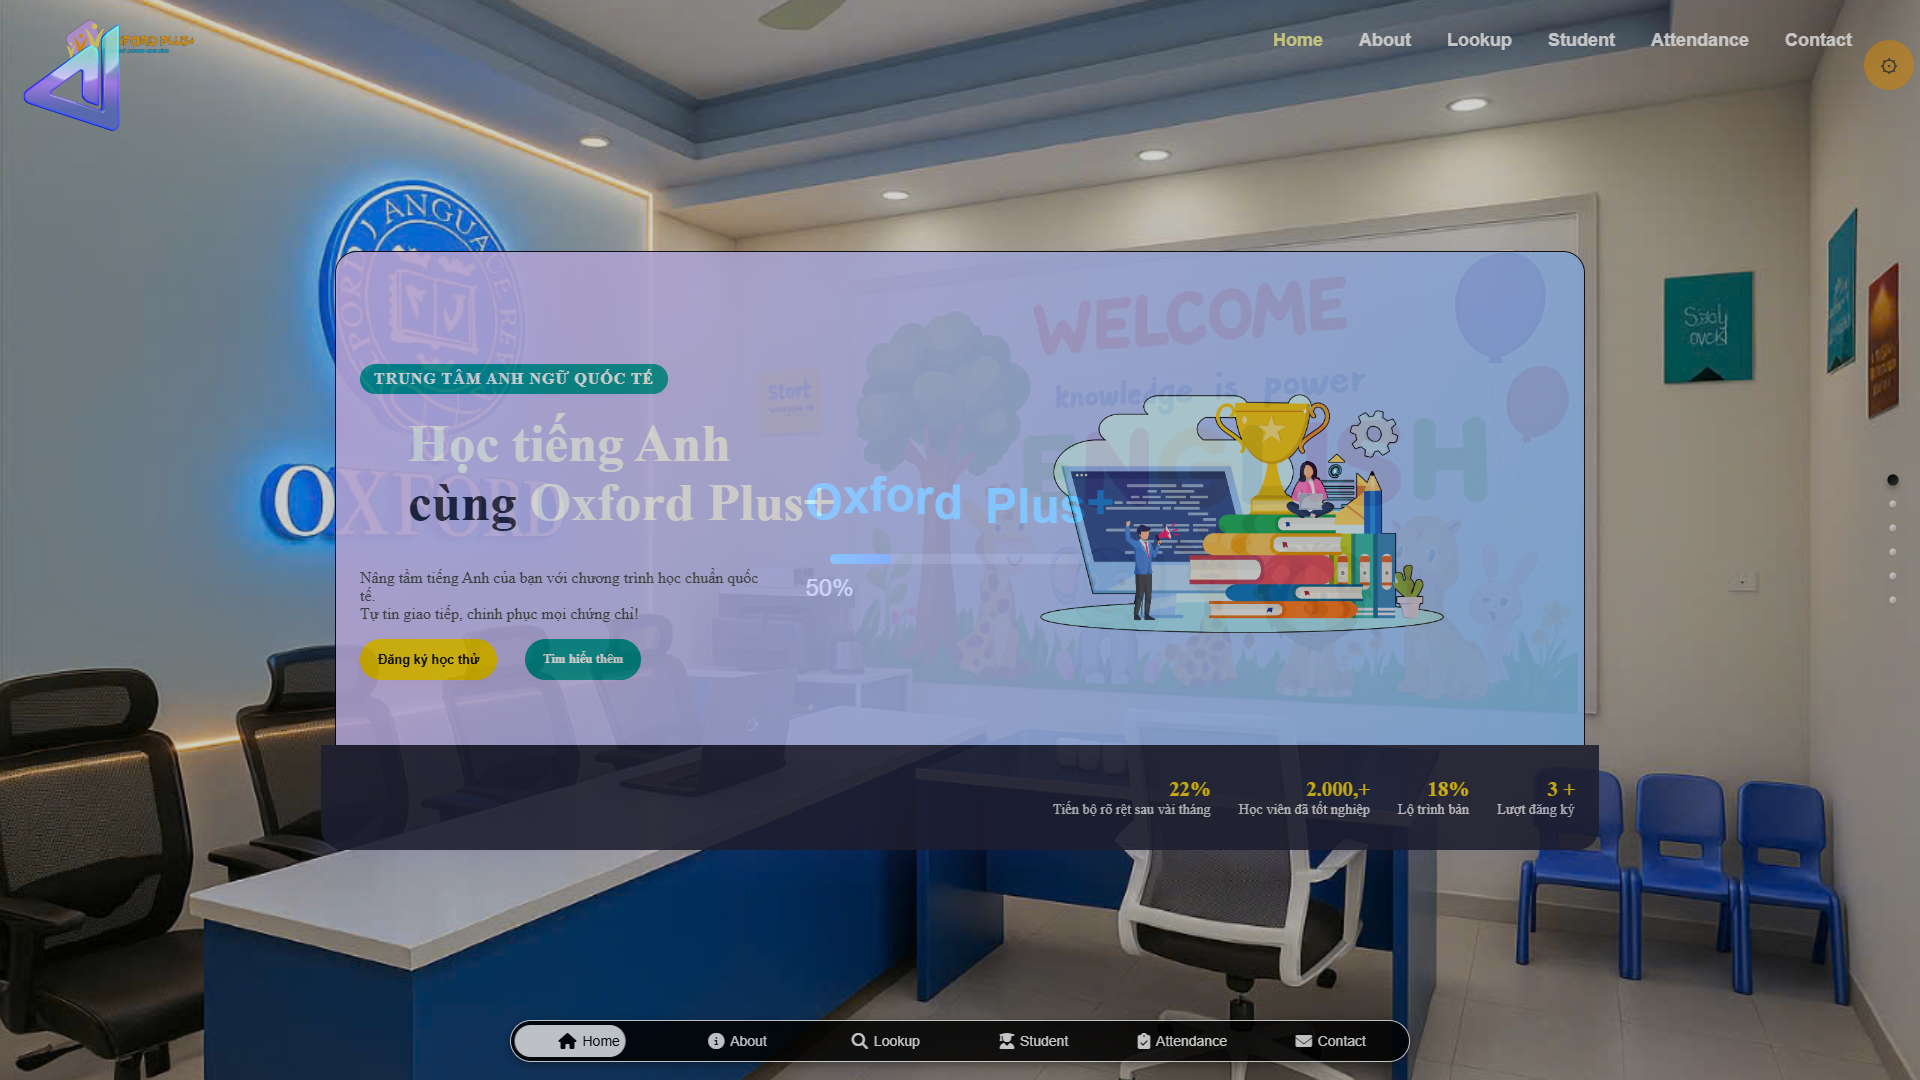Open About in top navigation
The height and width of the screenshot is (1080, 1920).
click(1384, 40)
